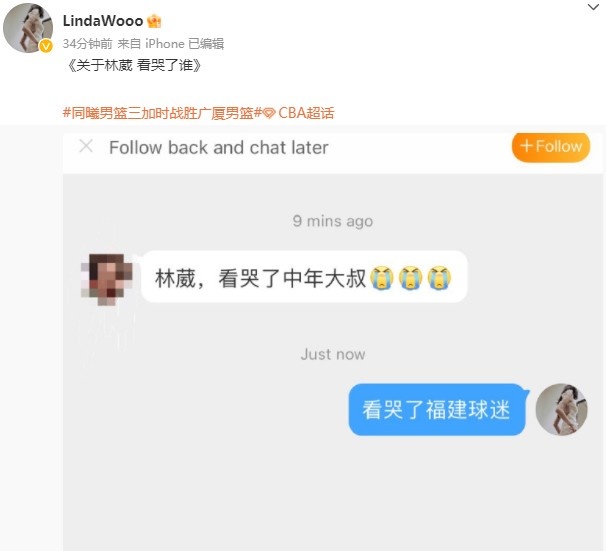Click the blurred sender avatar
Viewport: 606px width, 551px height.
[x=107, y=279]
